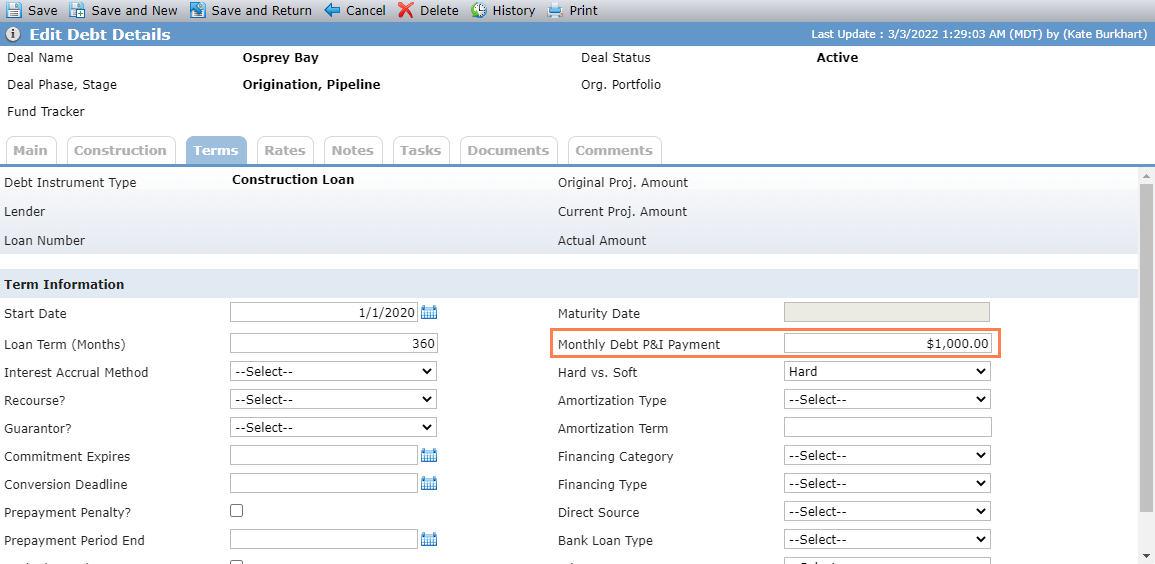Open the Bank Loan Type dropdown
This screenshot has width=1155, height=564.
(887, 539)
